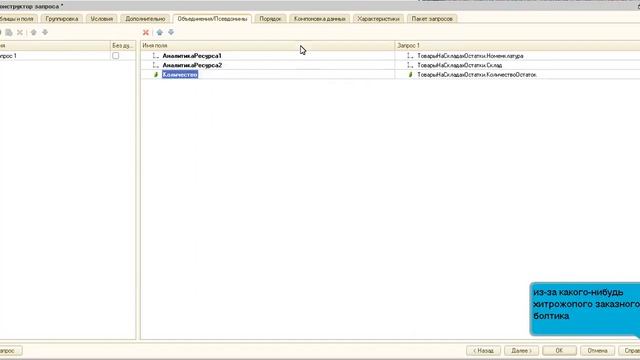Move the query down in the left toolbar
Screen dimensions: 640x360
click(45, 32)
